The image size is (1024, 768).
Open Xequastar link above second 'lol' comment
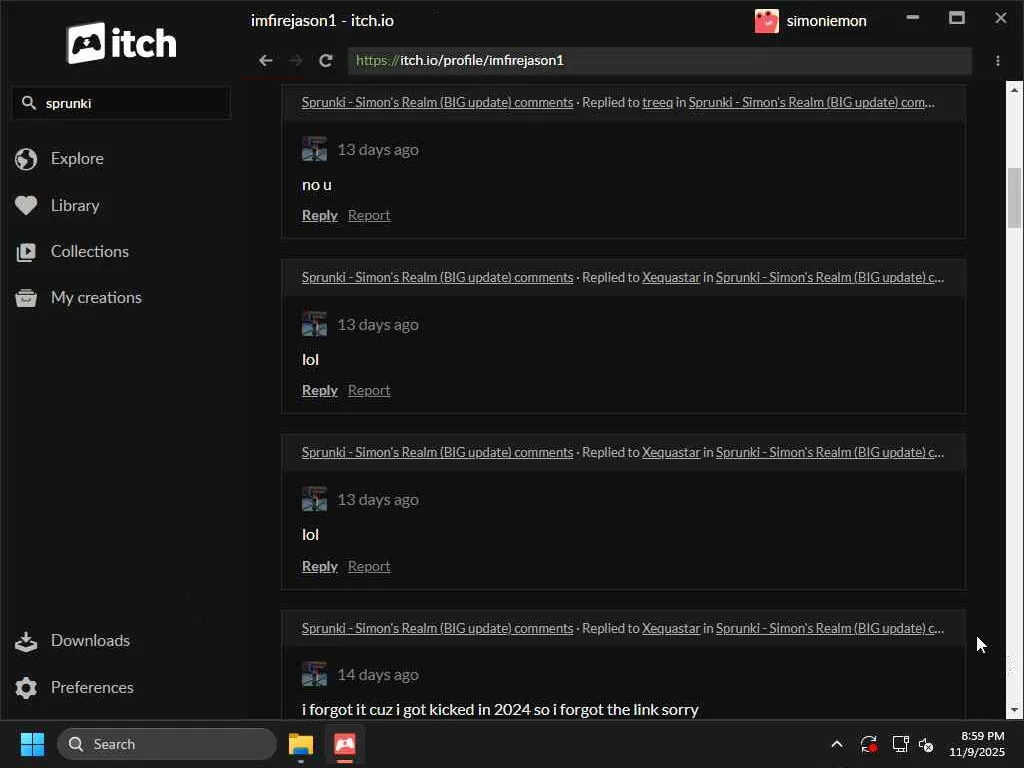(671, 453)
